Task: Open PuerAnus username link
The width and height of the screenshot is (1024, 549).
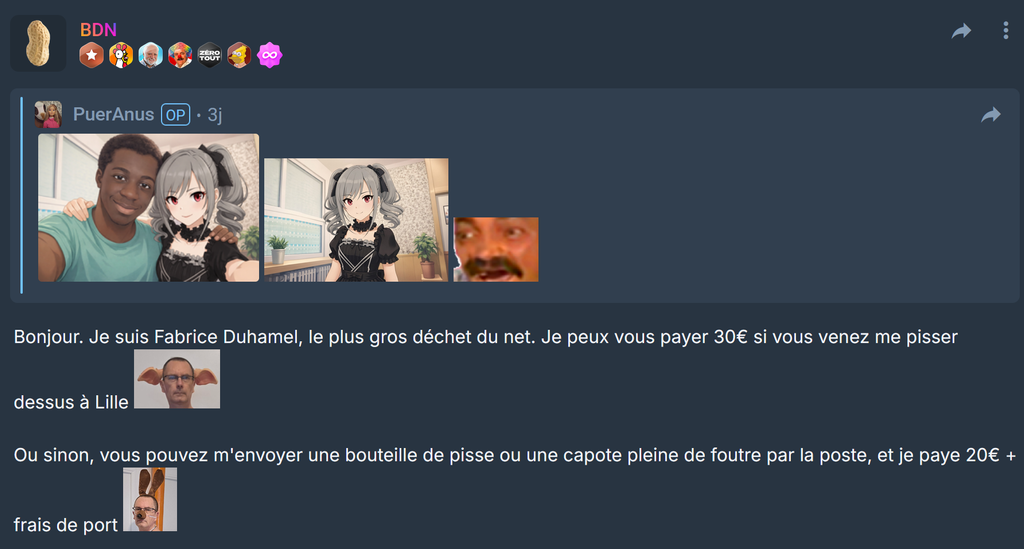Action: pos(113,114)
